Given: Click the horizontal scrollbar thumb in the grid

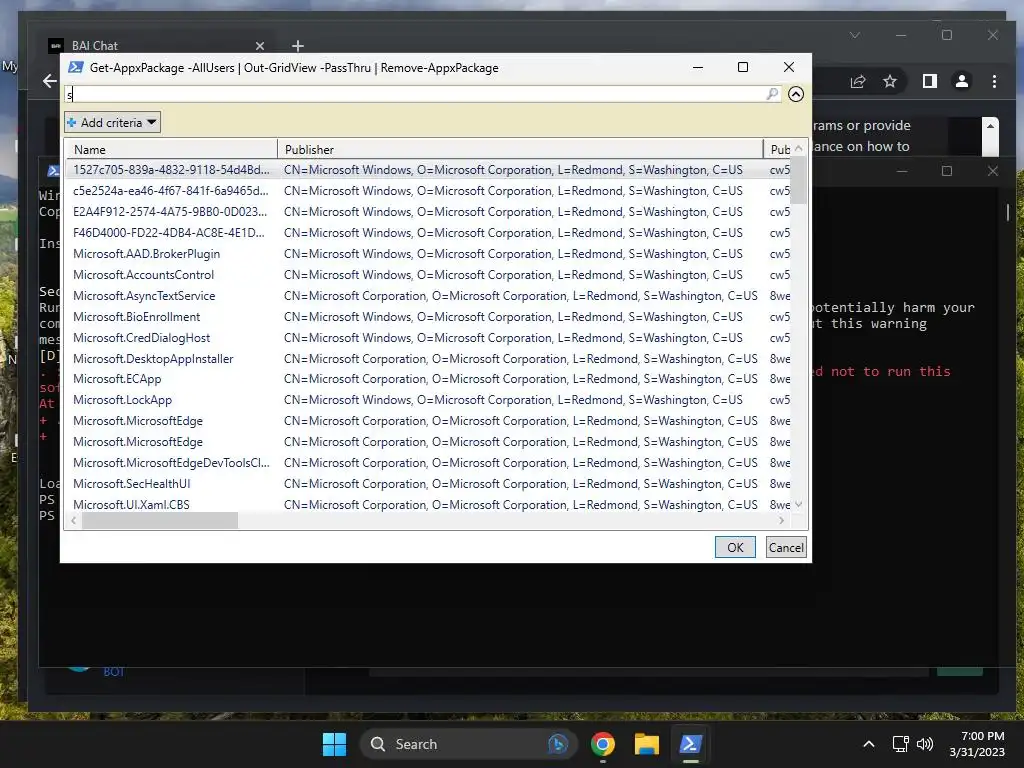Looking at the screenshot, I should [160, 520].
